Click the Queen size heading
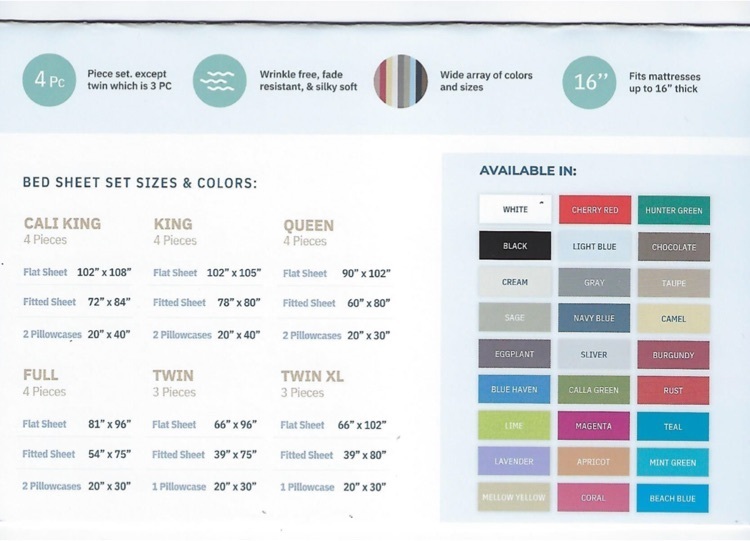 (309, 225)
